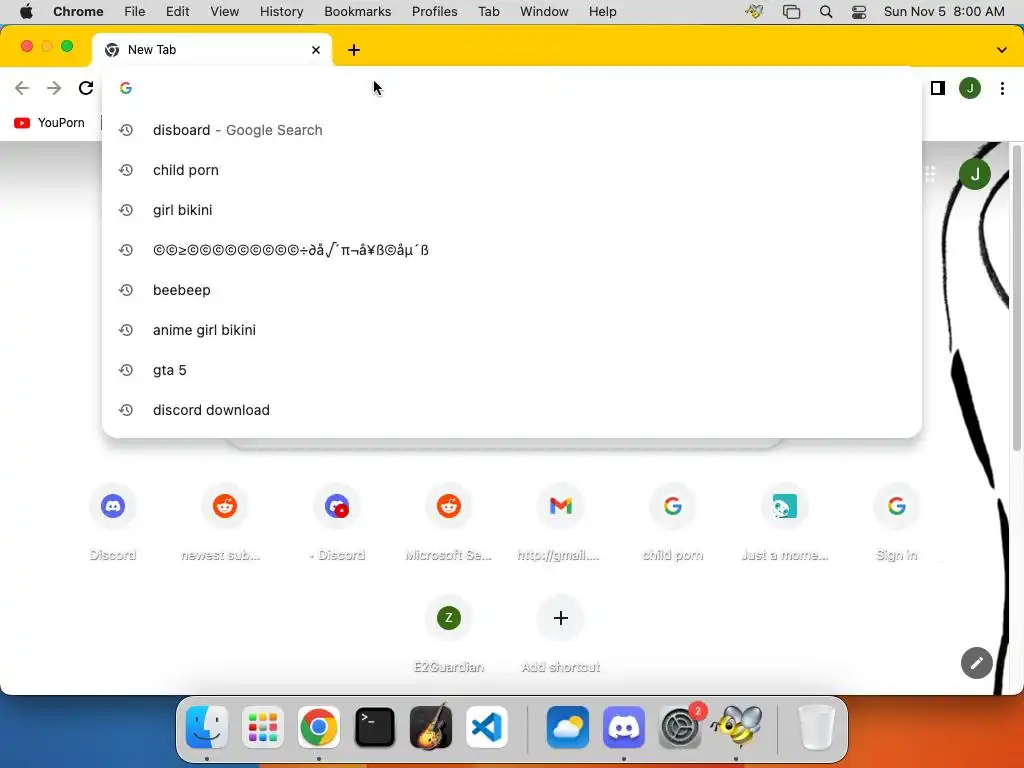This screenshot has width=1024, height=768.
Task: Open the Chrome side panel
Action: (x=938, y=88)
